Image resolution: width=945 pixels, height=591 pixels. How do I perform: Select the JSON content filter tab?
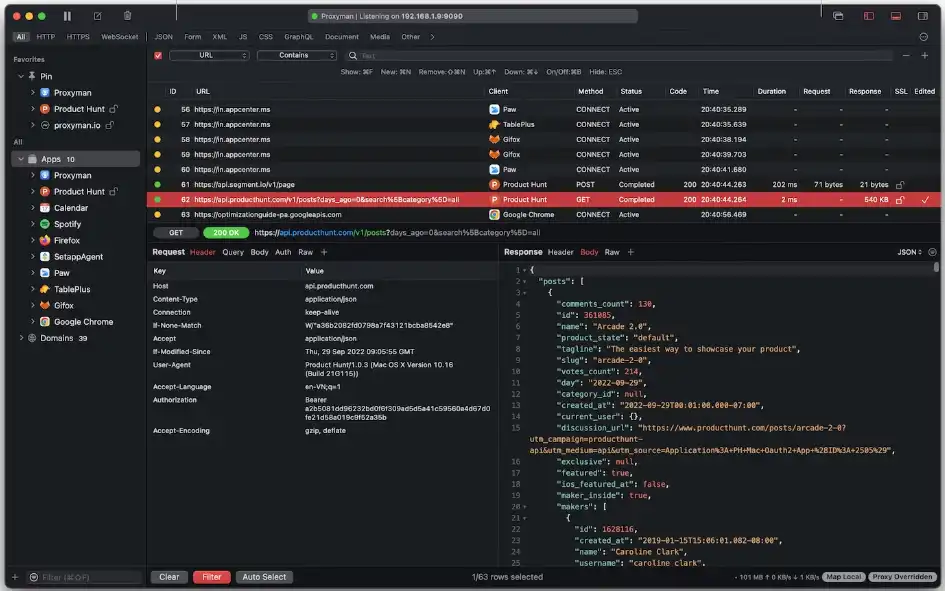[x=163, y=37]
